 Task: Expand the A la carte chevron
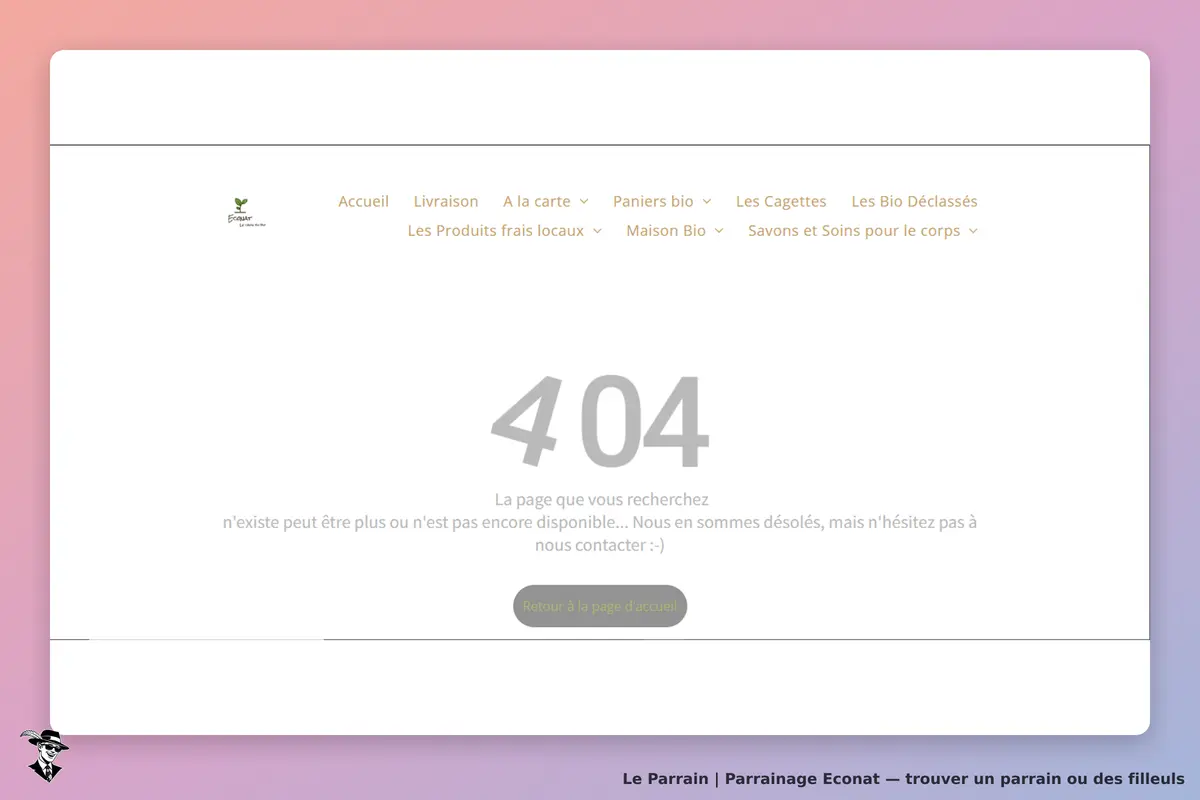[x=584, y=202]
